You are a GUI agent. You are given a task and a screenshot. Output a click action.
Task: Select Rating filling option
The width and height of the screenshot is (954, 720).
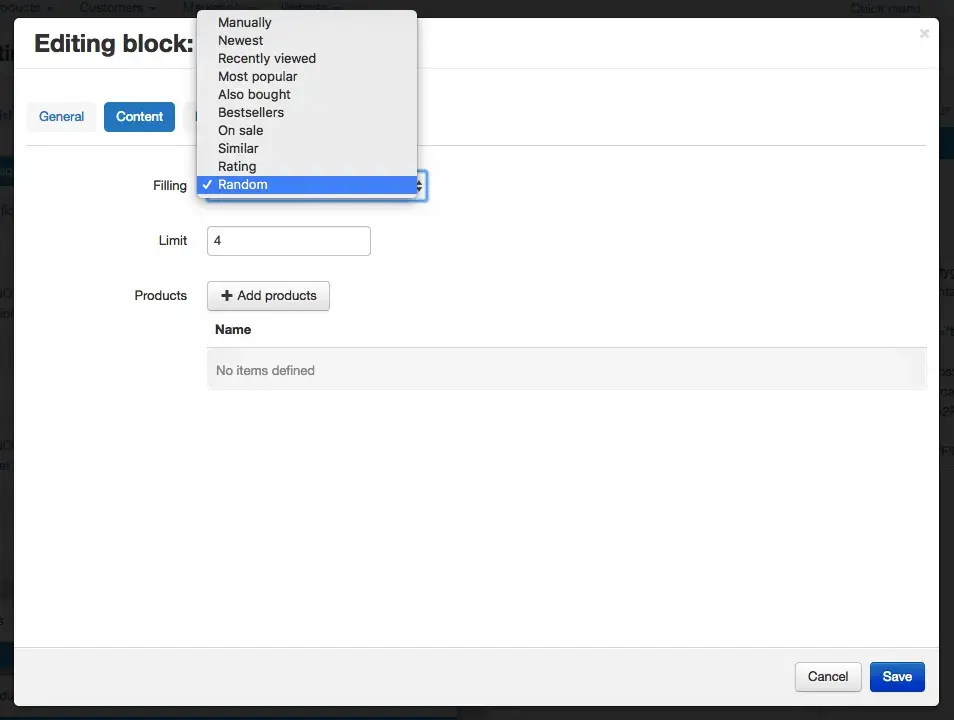(237, 166)
